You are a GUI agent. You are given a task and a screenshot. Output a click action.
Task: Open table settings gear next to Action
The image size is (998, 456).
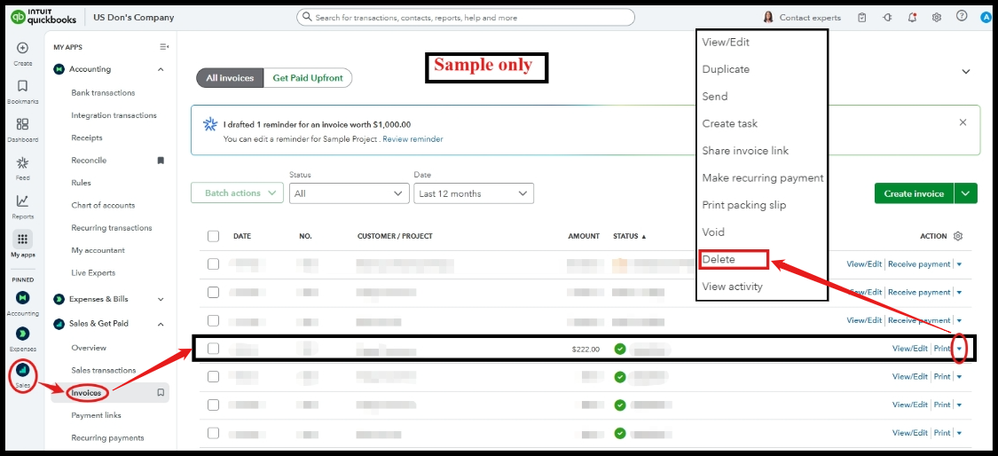[958, 236]
